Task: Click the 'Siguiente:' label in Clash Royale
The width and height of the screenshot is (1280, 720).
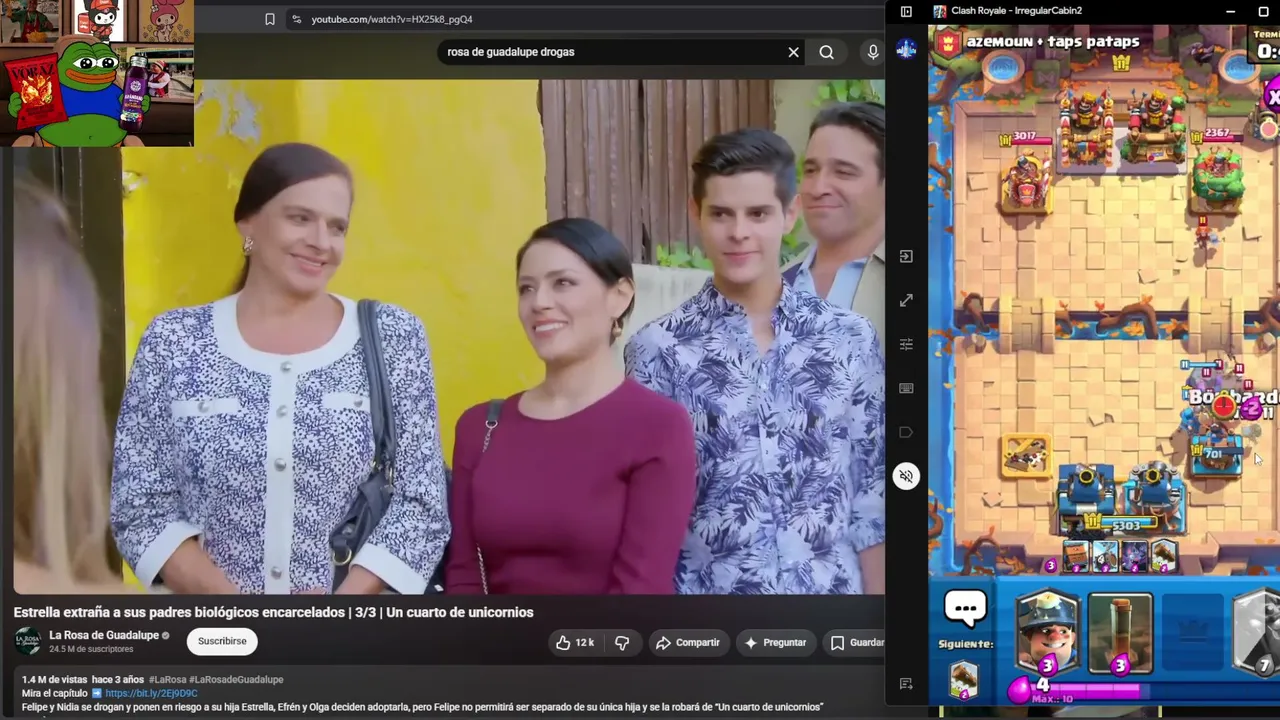Action: (x=965, y=644)
